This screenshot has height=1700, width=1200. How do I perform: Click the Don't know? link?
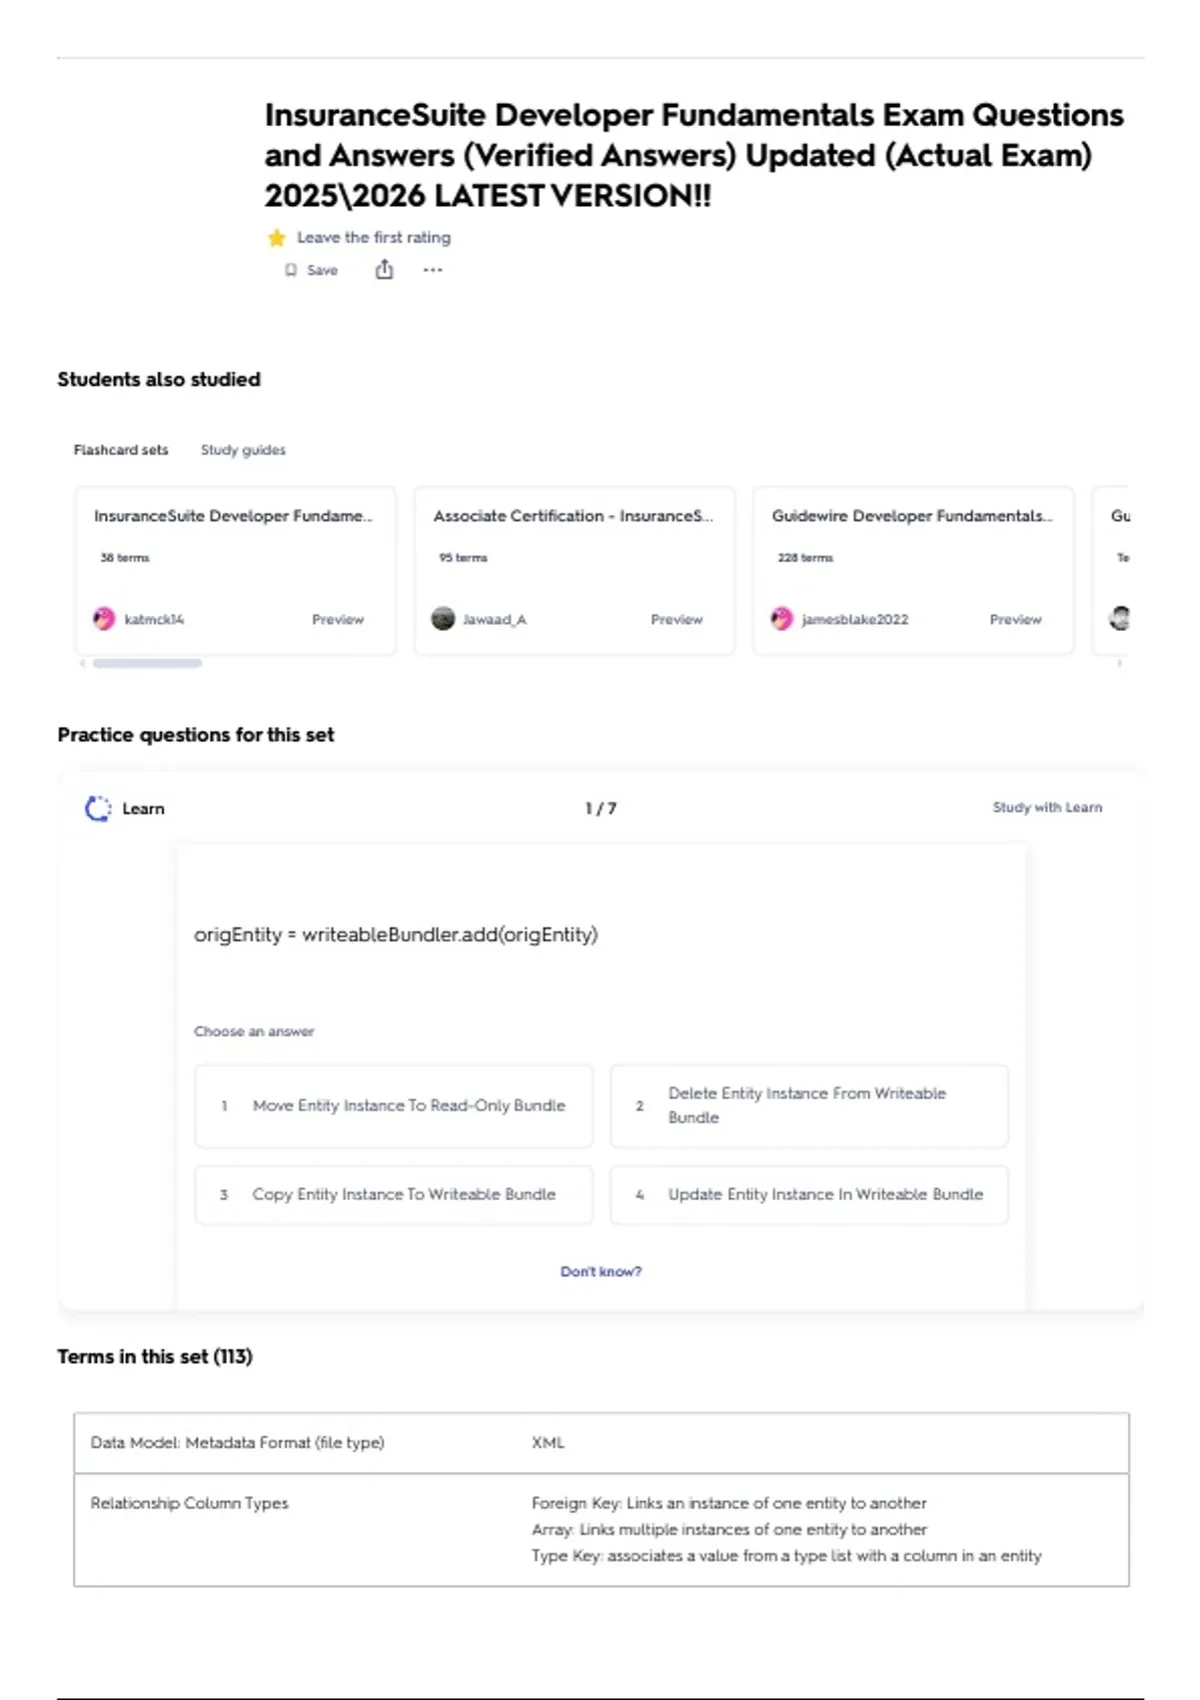[601, 1272]
